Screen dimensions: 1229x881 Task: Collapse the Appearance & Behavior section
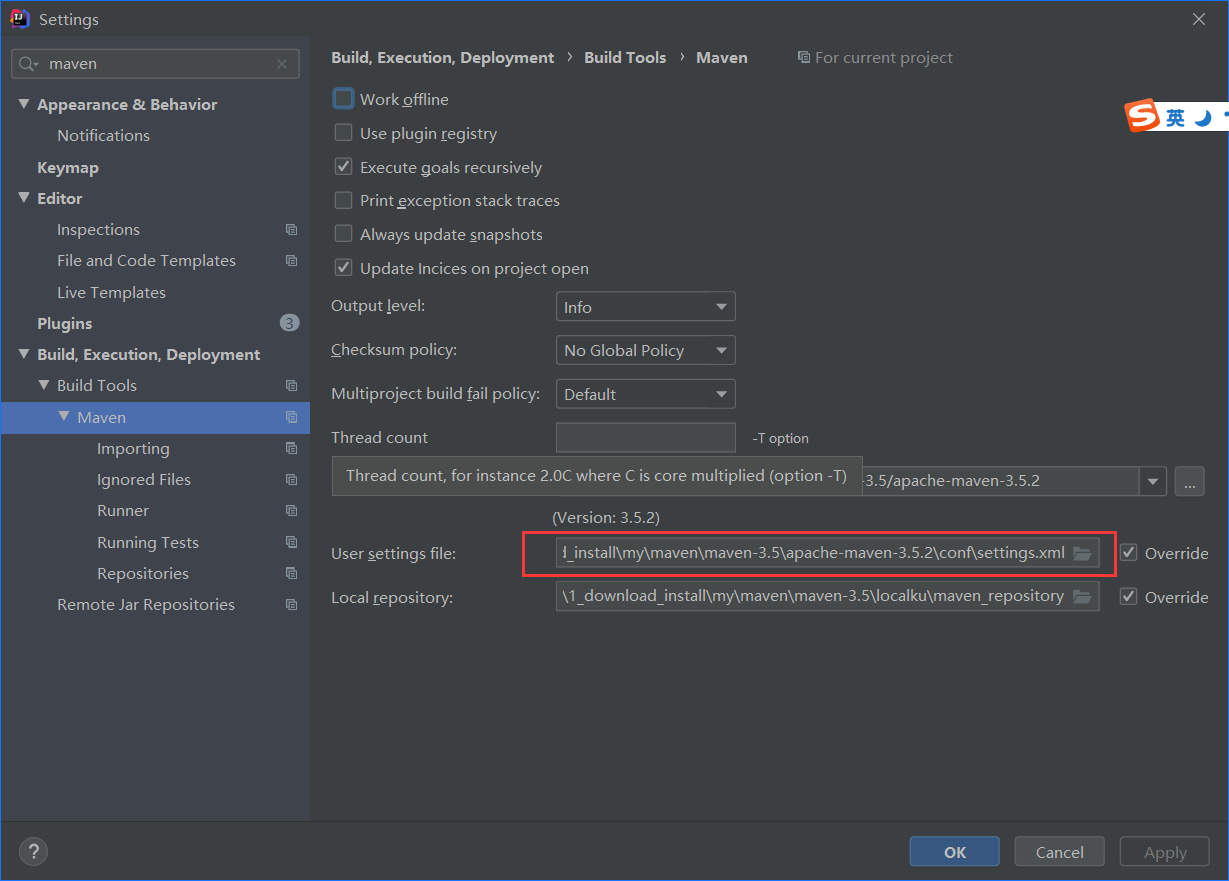pos(24,104)
